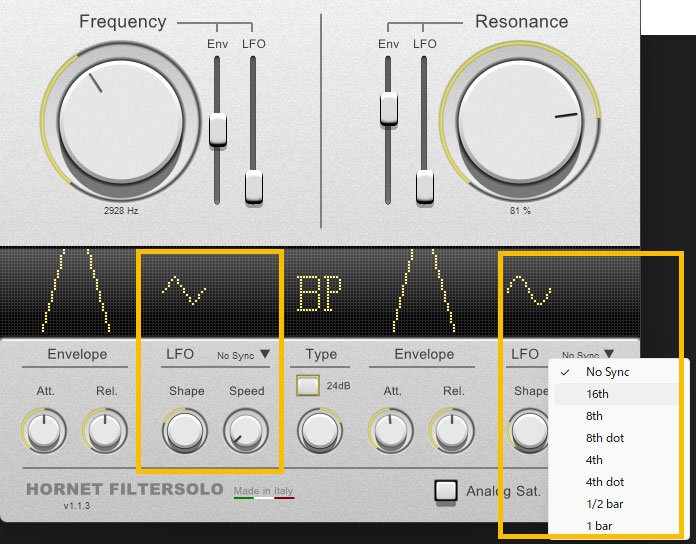Click the BP filter type display

[320, 295]
